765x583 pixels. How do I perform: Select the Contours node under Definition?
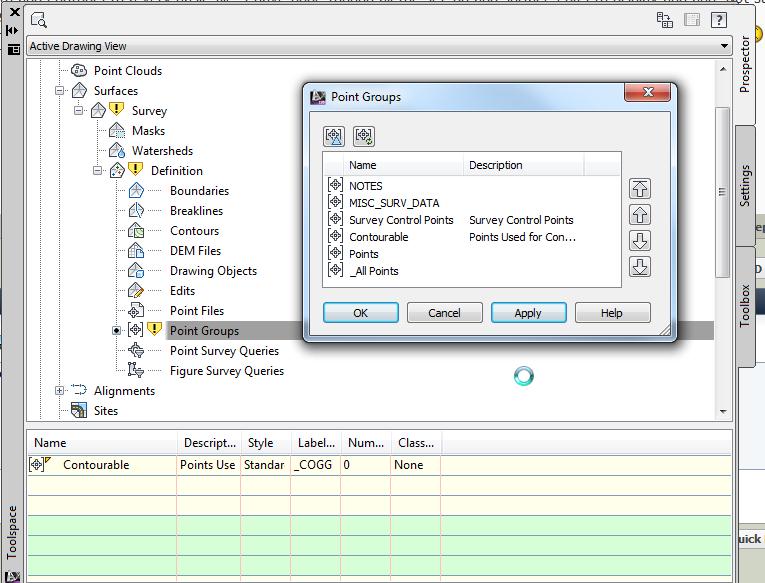click(x=194, y=231)
